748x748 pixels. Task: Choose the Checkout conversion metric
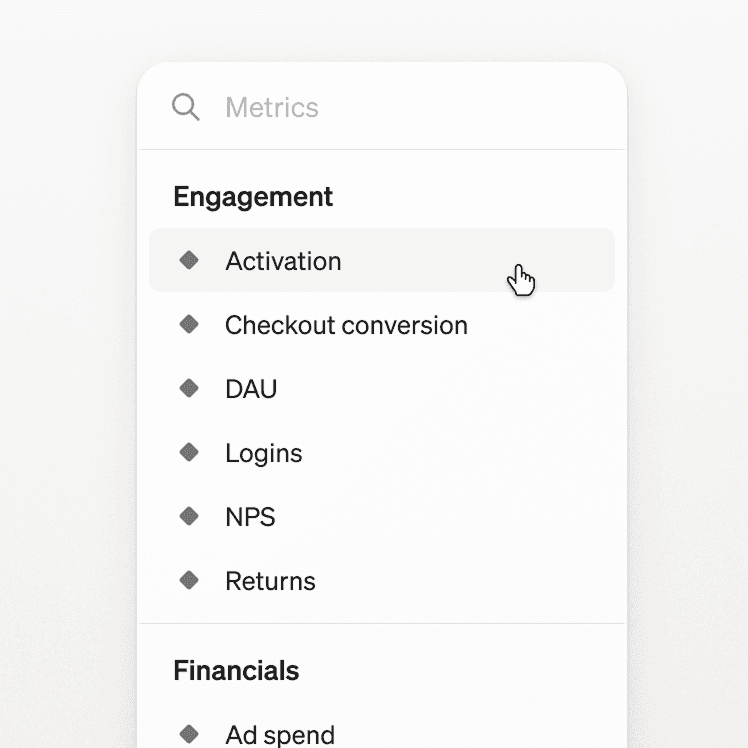[x=346, y=325]
